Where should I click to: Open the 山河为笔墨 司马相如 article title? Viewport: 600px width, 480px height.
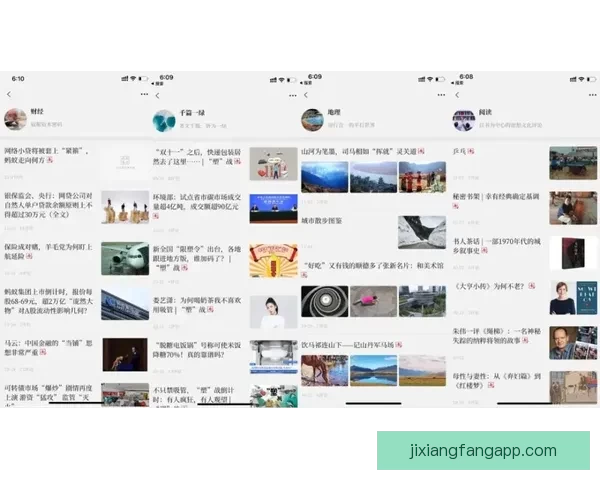[362, 152]
